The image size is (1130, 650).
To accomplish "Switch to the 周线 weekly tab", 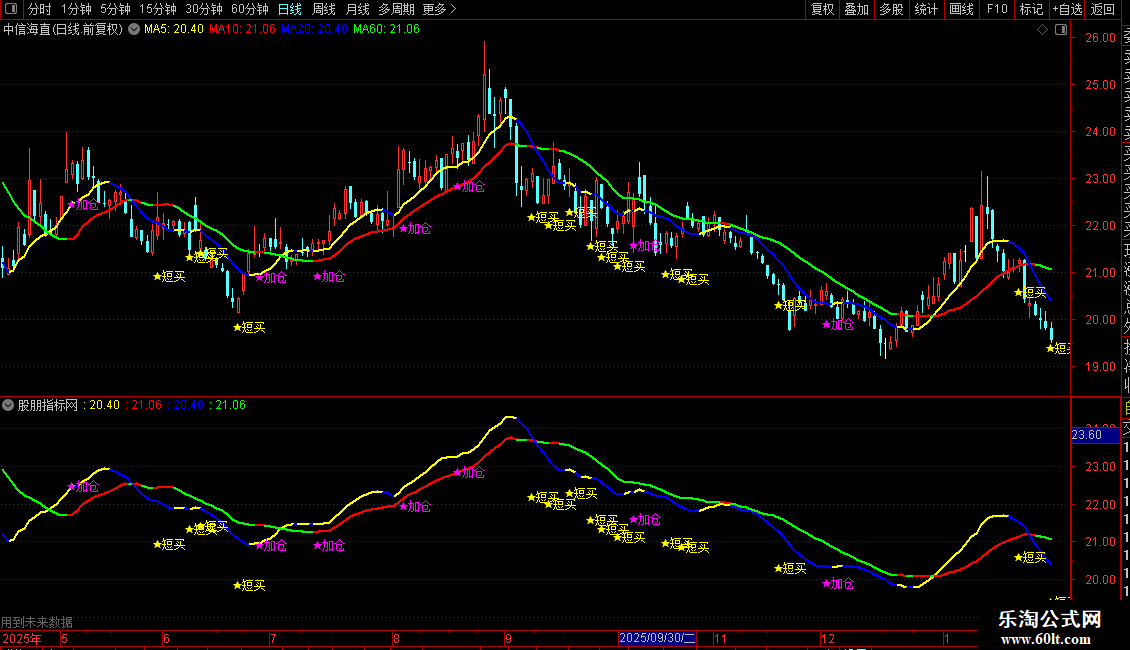I will 324,9.
